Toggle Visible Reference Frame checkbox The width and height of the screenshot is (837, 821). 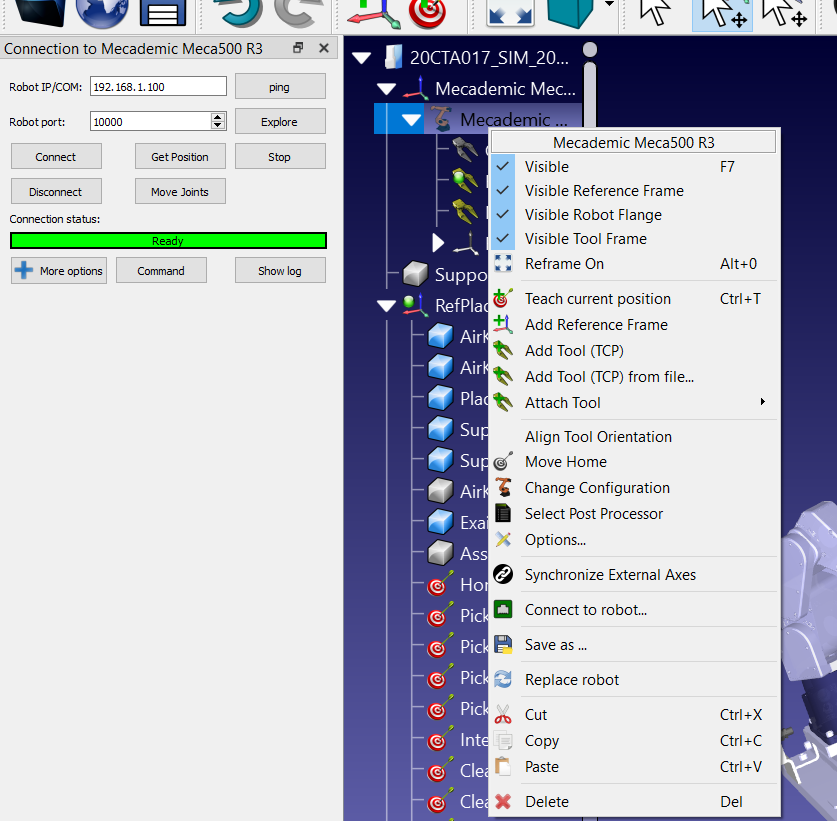click(x=504, y=191)
